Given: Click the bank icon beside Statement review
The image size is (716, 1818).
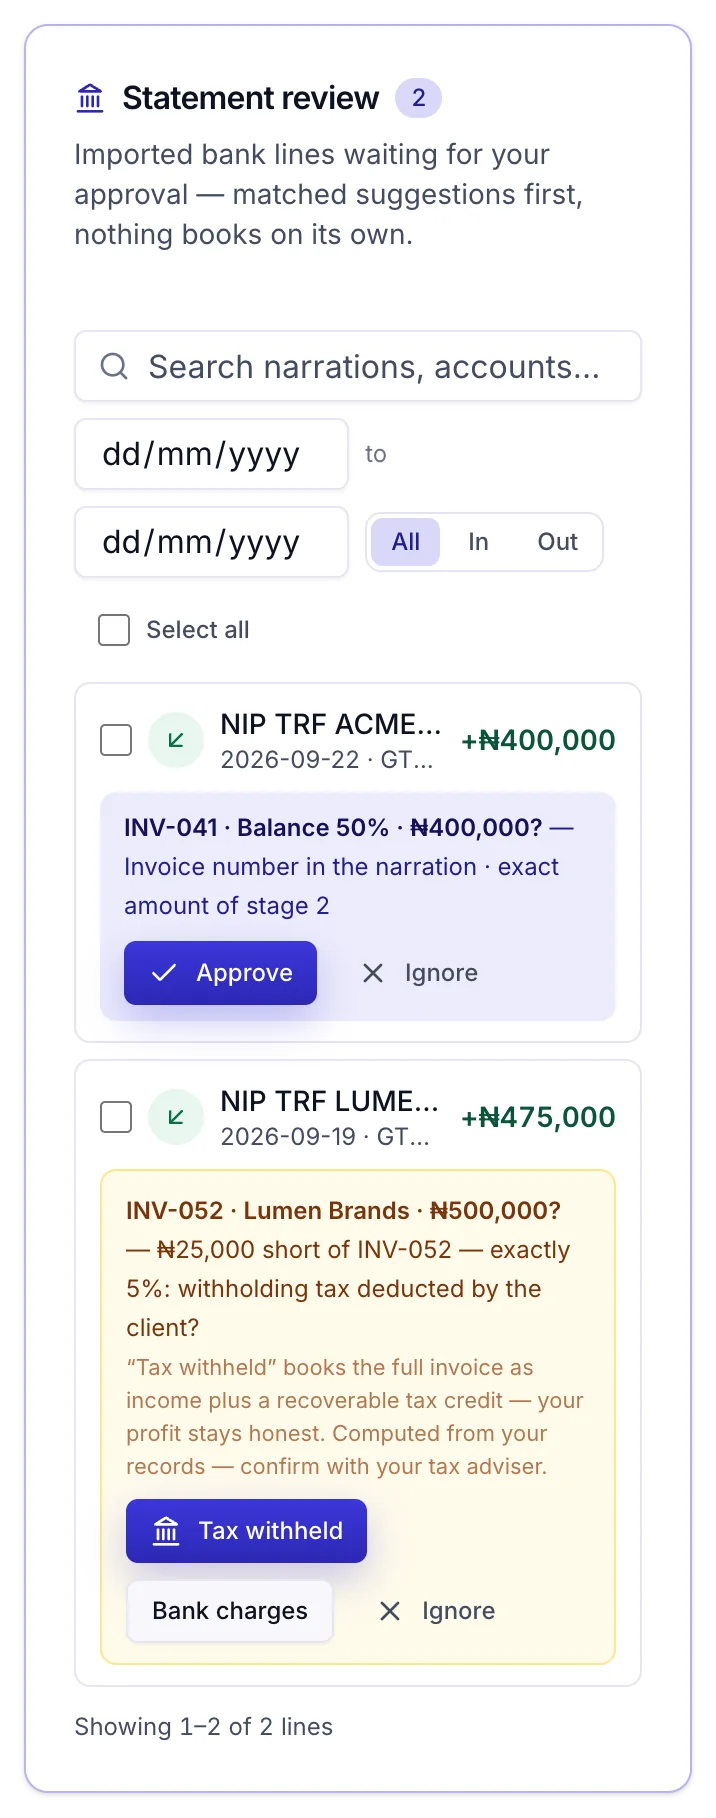Looking at the screenshot, I should click(x=90, y=98).
